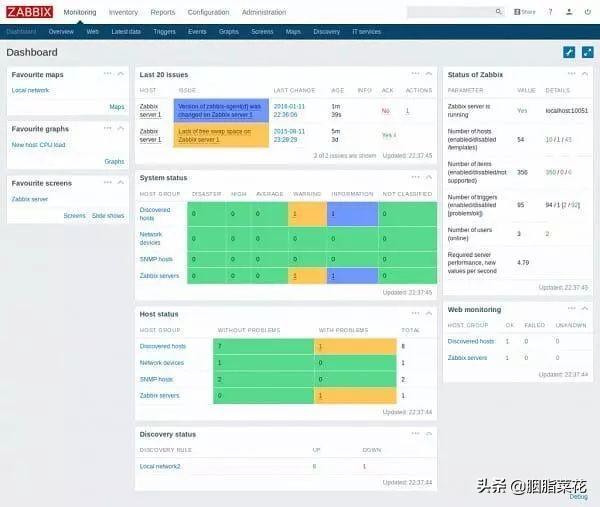Click the logout power icon
The height and width of the screenshot is (507, 600).
point(586,12)
